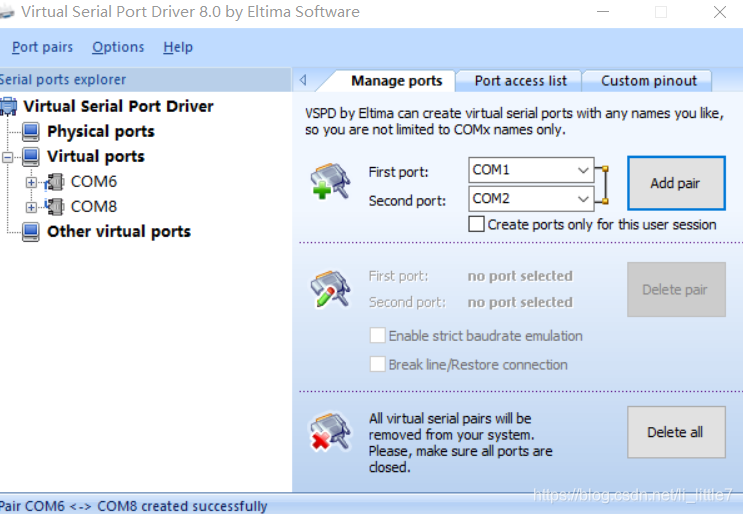
Task: Click the Delete pair button
Action: (x=676, y=289)
